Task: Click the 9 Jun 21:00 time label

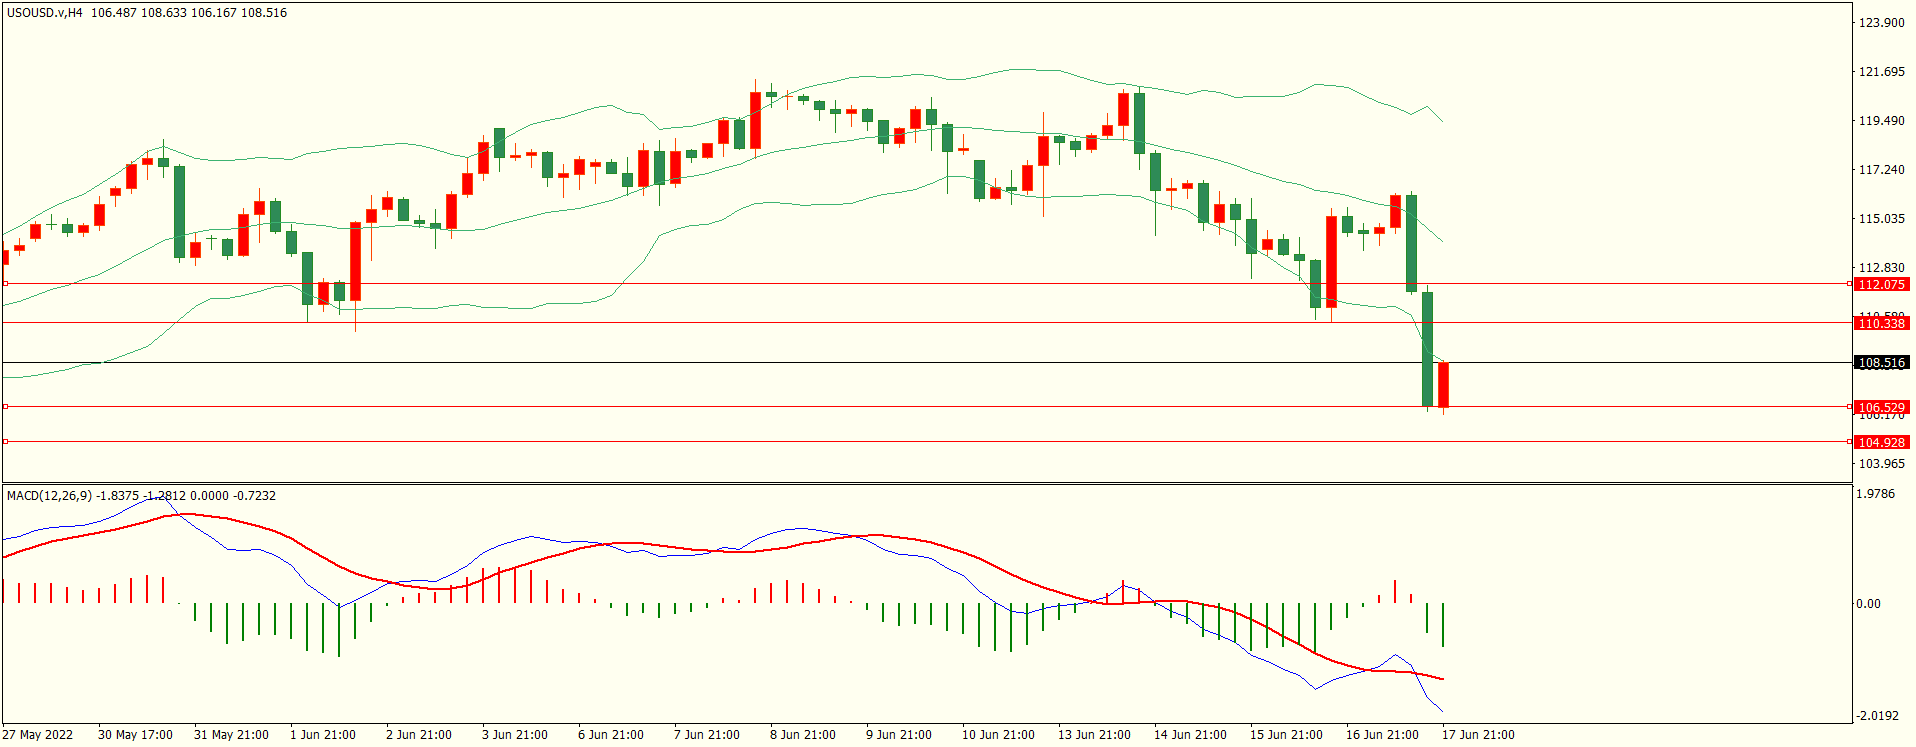Action: point(899,735)
